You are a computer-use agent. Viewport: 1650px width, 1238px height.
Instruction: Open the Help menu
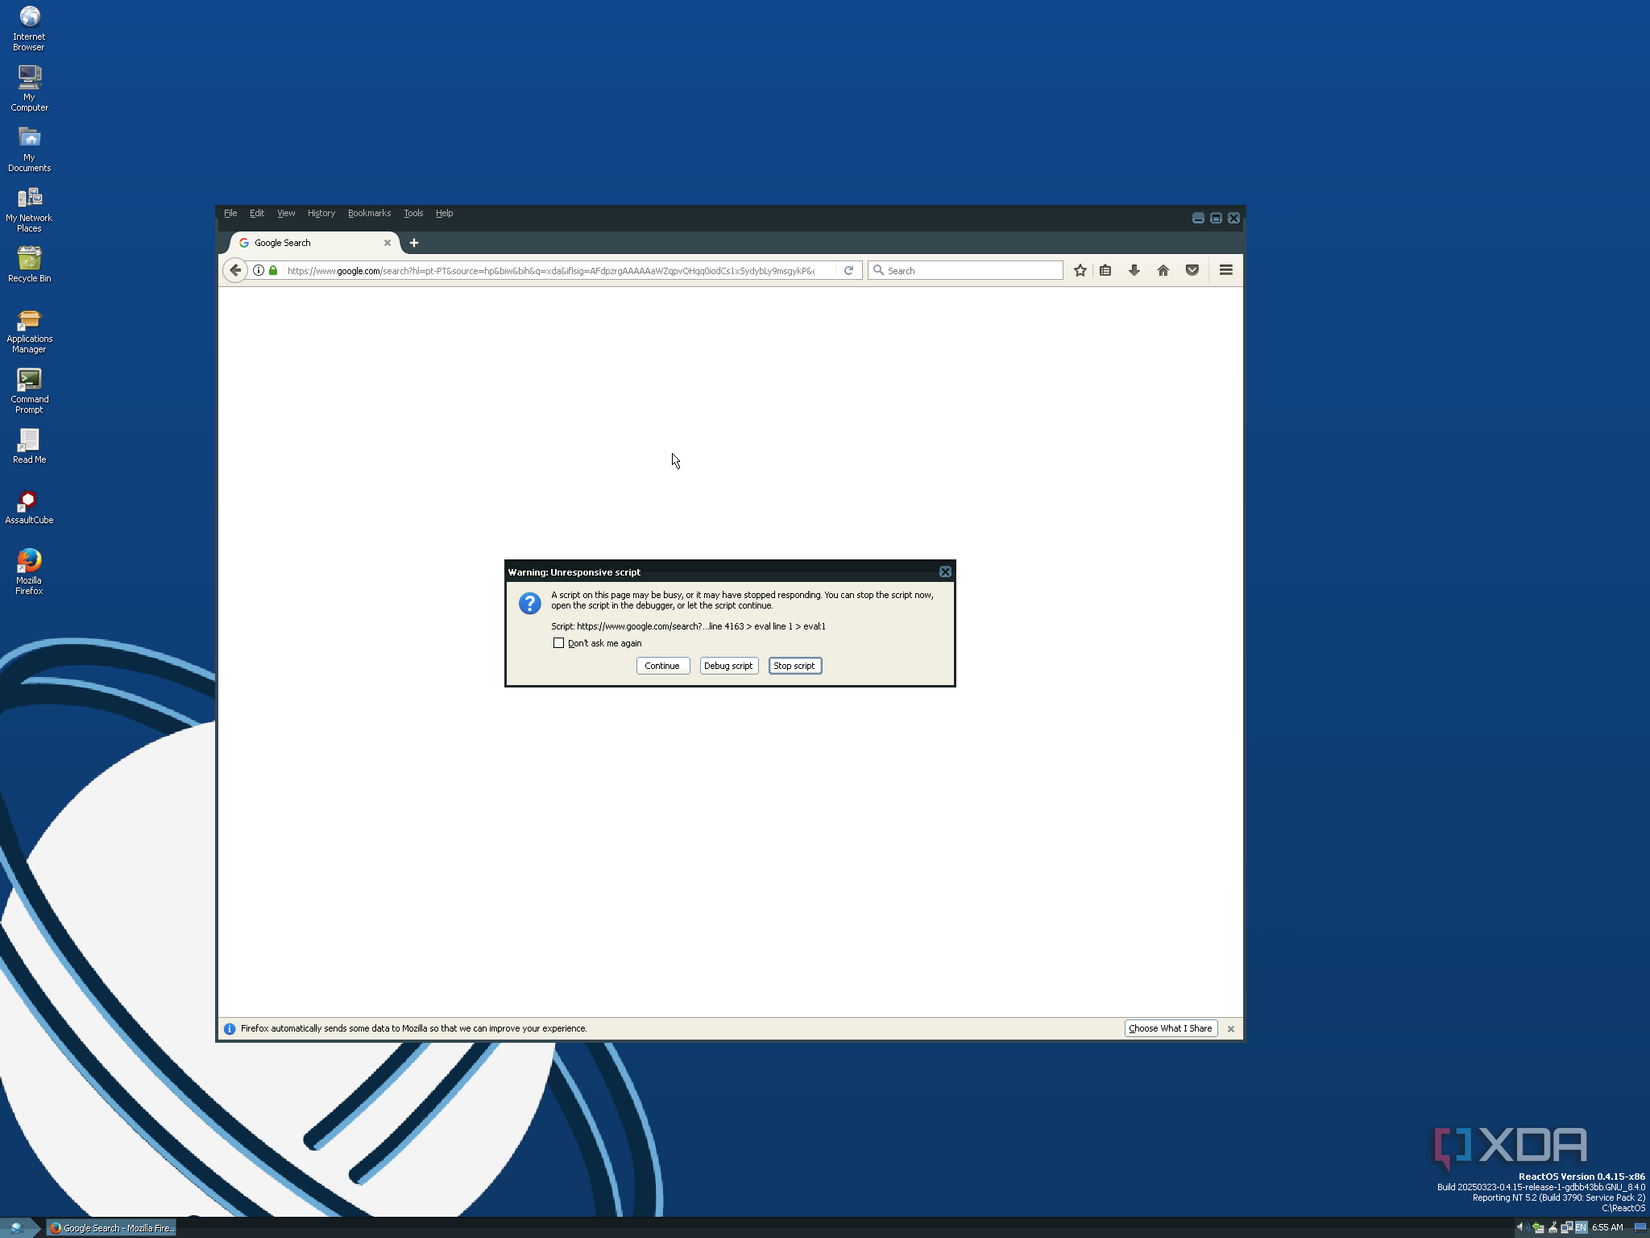444,213
